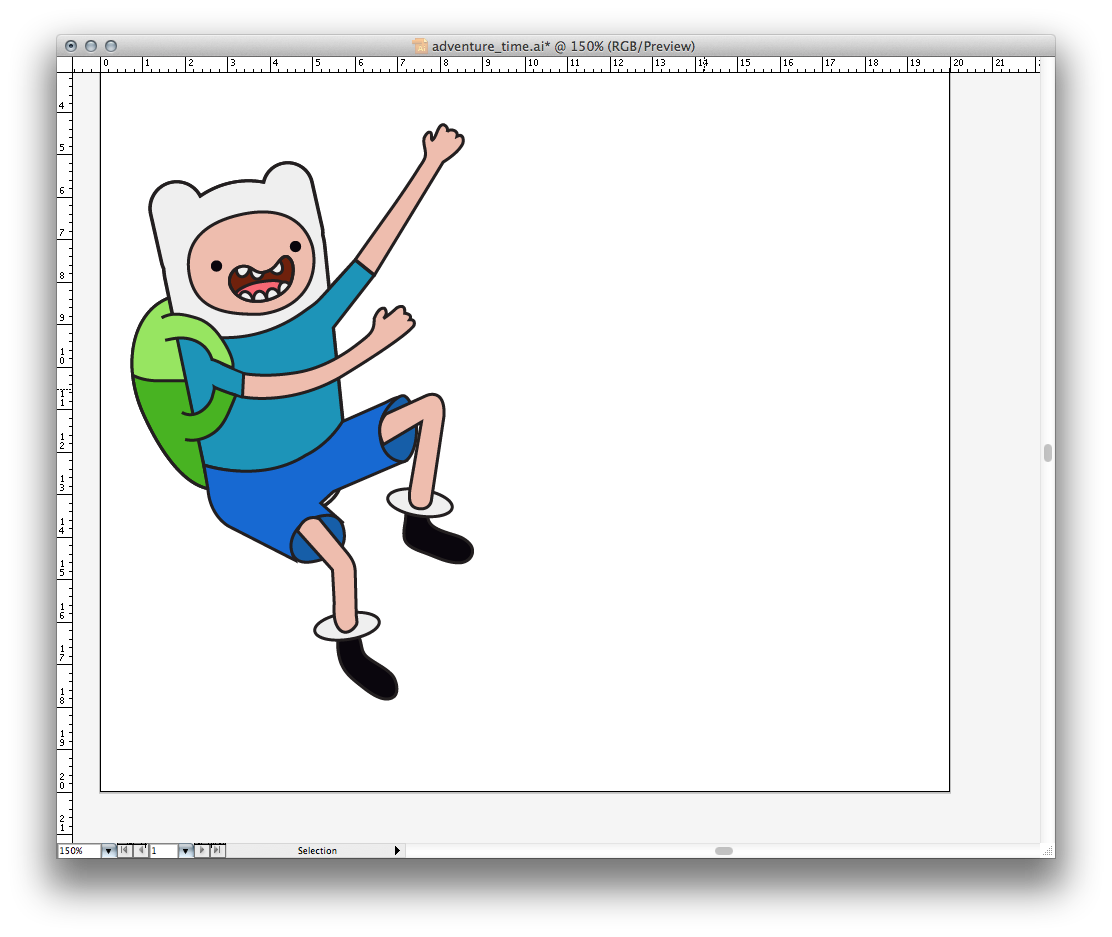Click the vertical scrollbar thumb
1112x937 pixels.
[x=1047, y=453]
